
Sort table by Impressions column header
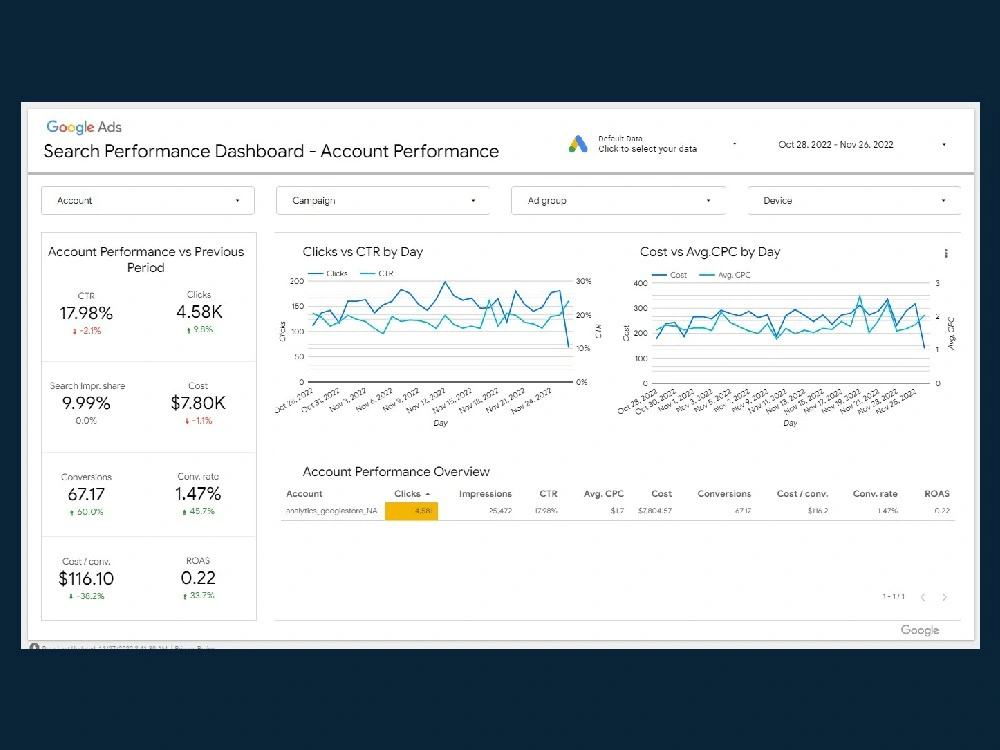[485, 494]
